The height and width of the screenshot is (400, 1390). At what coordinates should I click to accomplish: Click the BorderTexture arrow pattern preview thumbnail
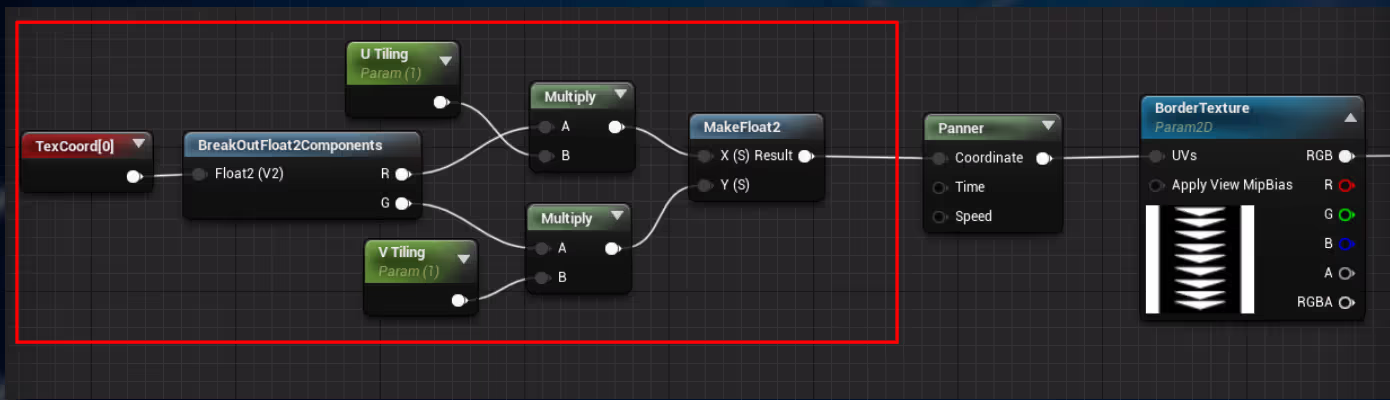pos(1199,259)
